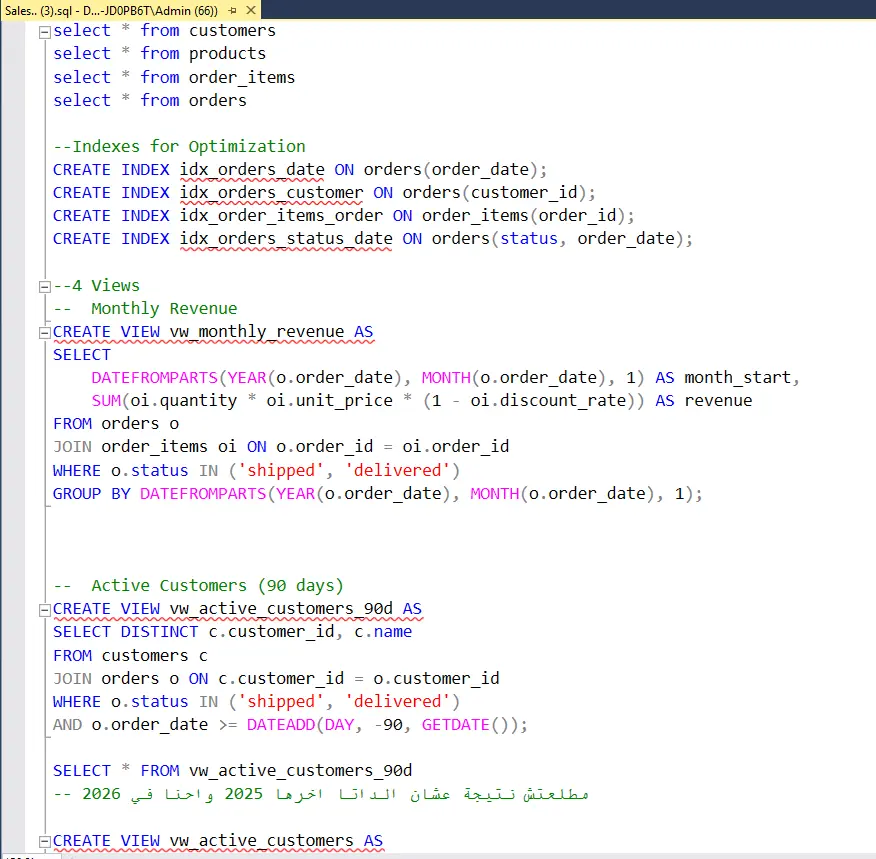The height and width of the screenshot is (859, 876).
Task: Click the 'month_start,' alias
Action: click(x=742, y=378)
